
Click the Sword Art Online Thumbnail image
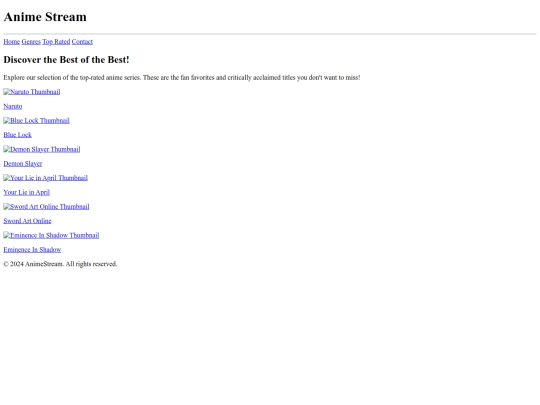point(46,207)
